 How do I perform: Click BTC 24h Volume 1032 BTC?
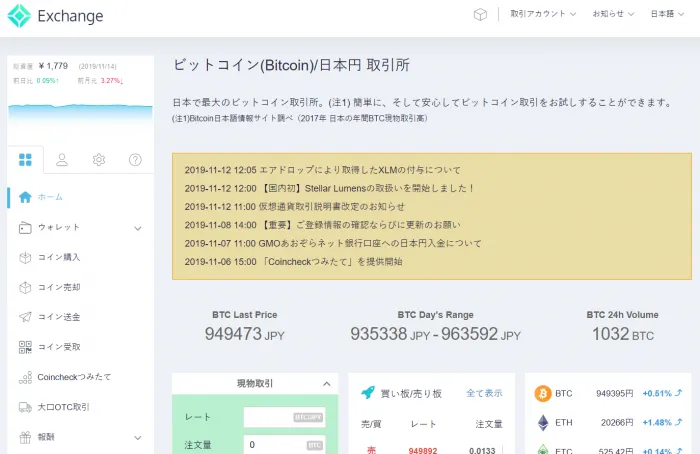pos(623,334)
